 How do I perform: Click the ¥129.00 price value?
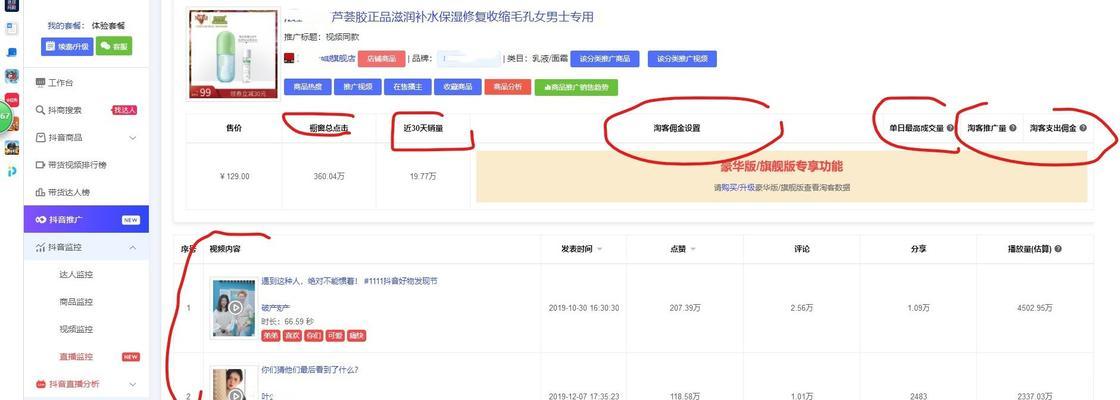234,176
